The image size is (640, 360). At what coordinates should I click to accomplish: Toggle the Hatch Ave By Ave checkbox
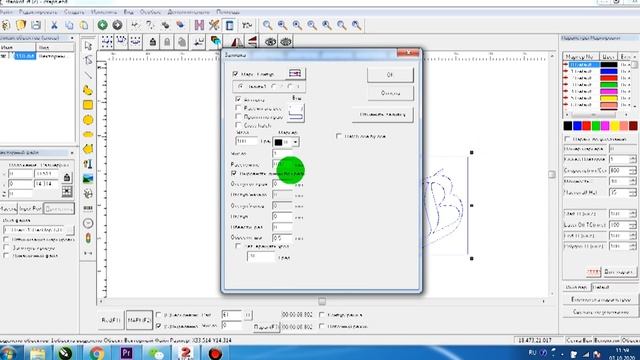click(339, 136)
